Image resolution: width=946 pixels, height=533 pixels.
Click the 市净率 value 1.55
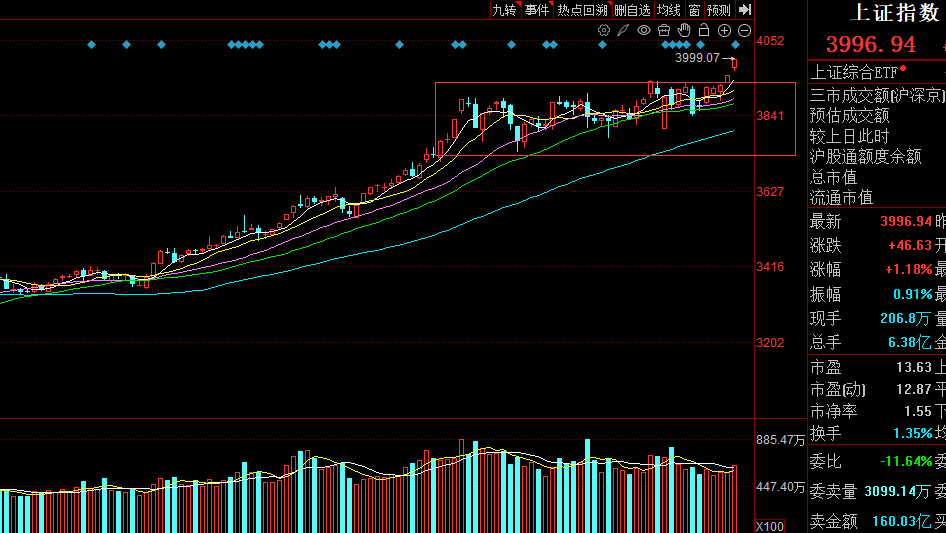tap(918, 411)
